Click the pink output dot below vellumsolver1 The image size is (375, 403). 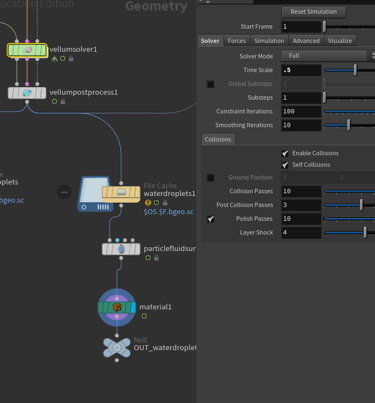coord(27,59)
